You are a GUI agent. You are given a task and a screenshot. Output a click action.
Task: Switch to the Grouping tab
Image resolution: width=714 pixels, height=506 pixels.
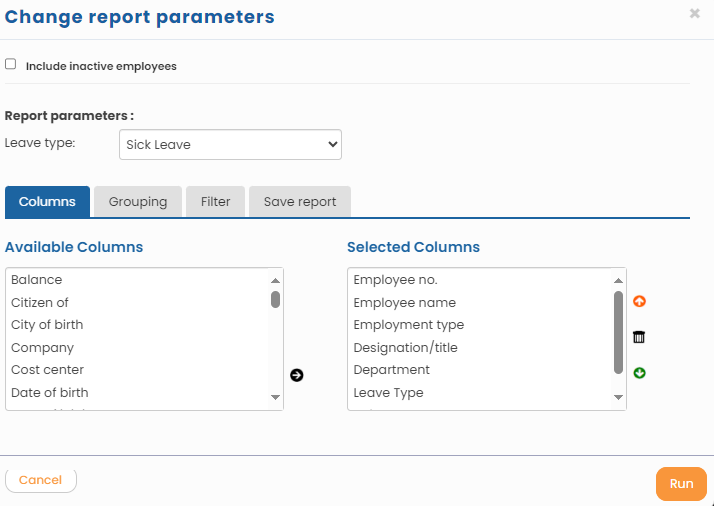point(138,202)
